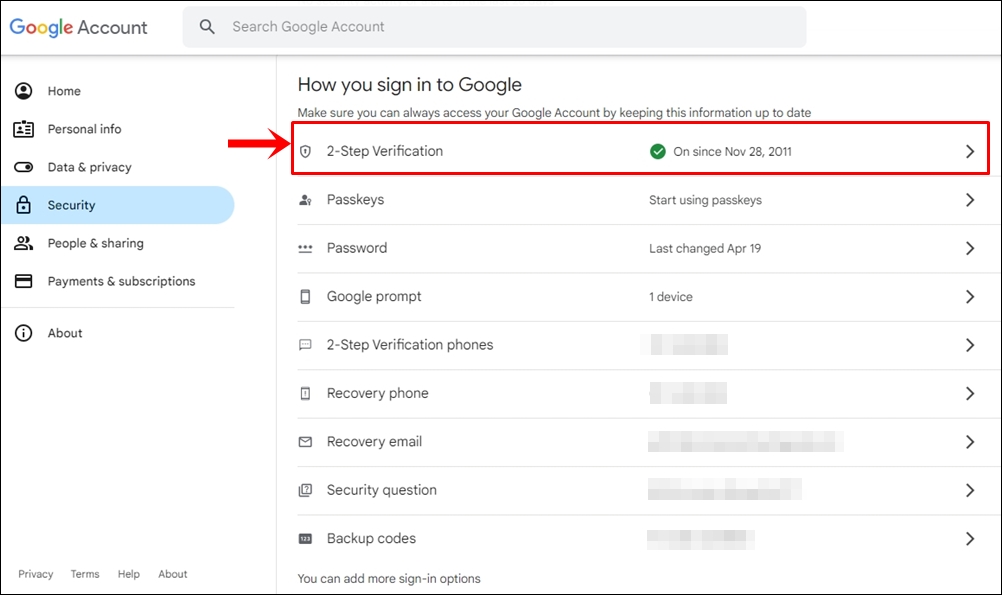This screenshot has height=595, width=1002.
Task: Click the Recovery email label
Action: point(374,442)
